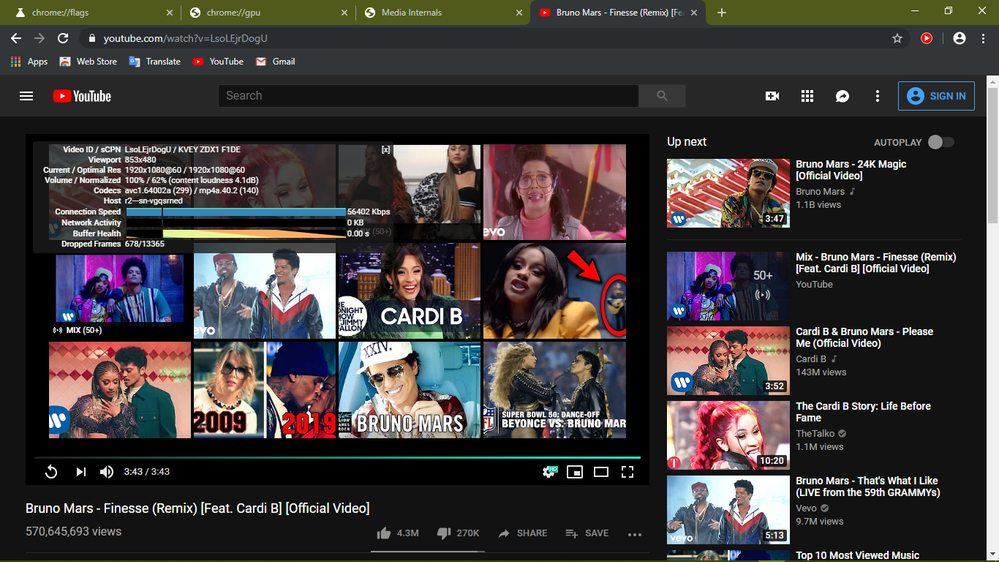Open Please Me video thumbnail

click(728, 361)
